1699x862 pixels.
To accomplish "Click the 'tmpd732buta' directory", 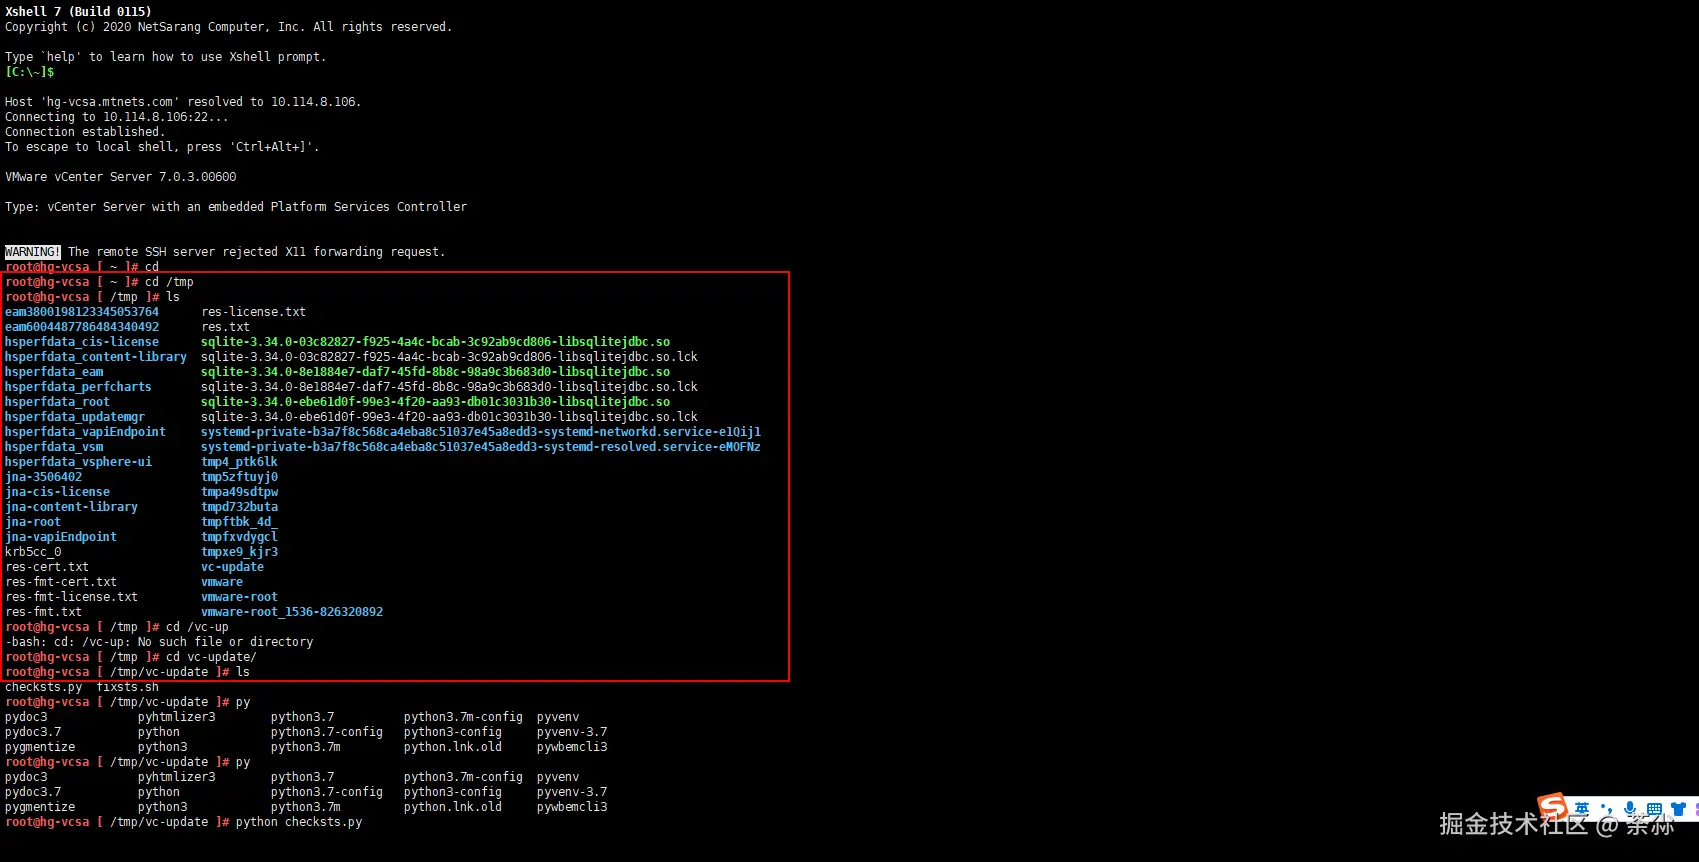I will tap(239, 507).
